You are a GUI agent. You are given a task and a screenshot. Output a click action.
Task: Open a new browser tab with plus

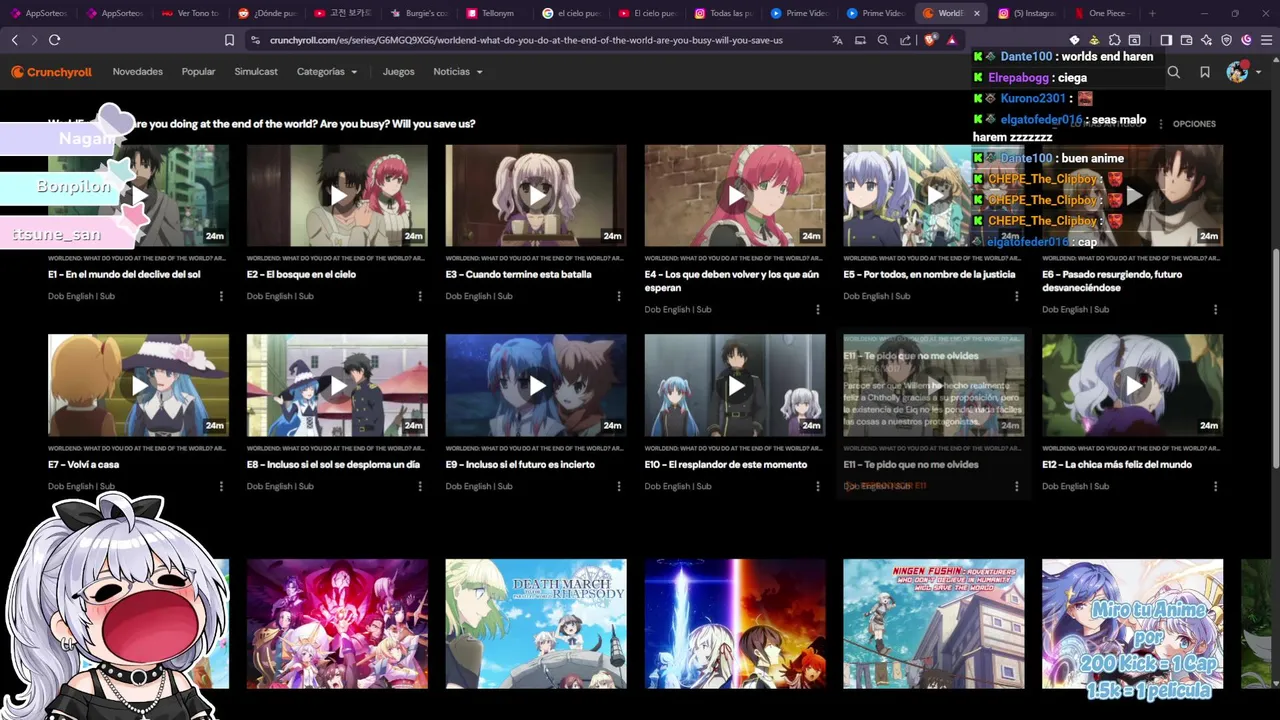coord(1152,13)
